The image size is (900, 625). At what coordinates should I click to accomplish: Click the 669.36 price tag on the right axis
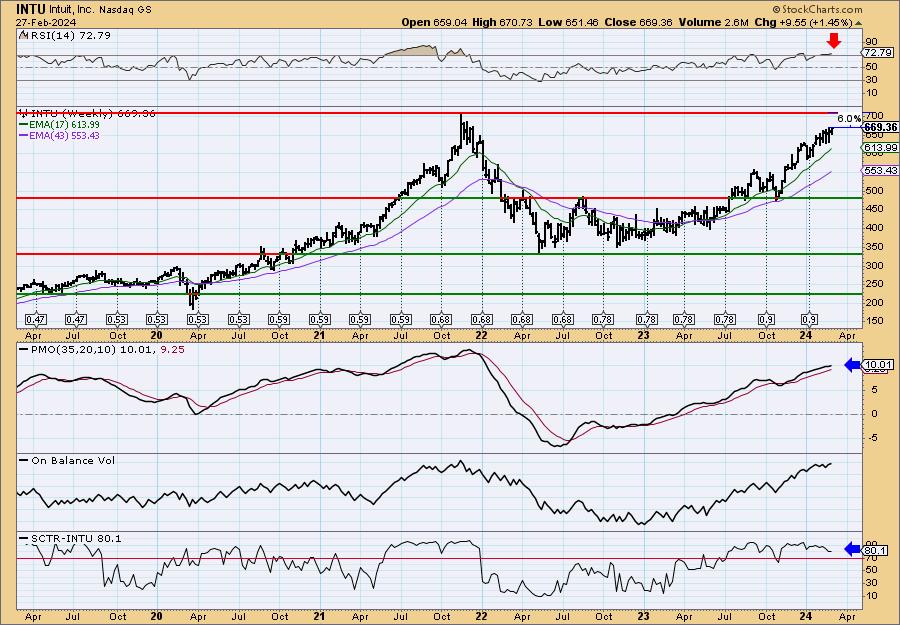[880, 127]
